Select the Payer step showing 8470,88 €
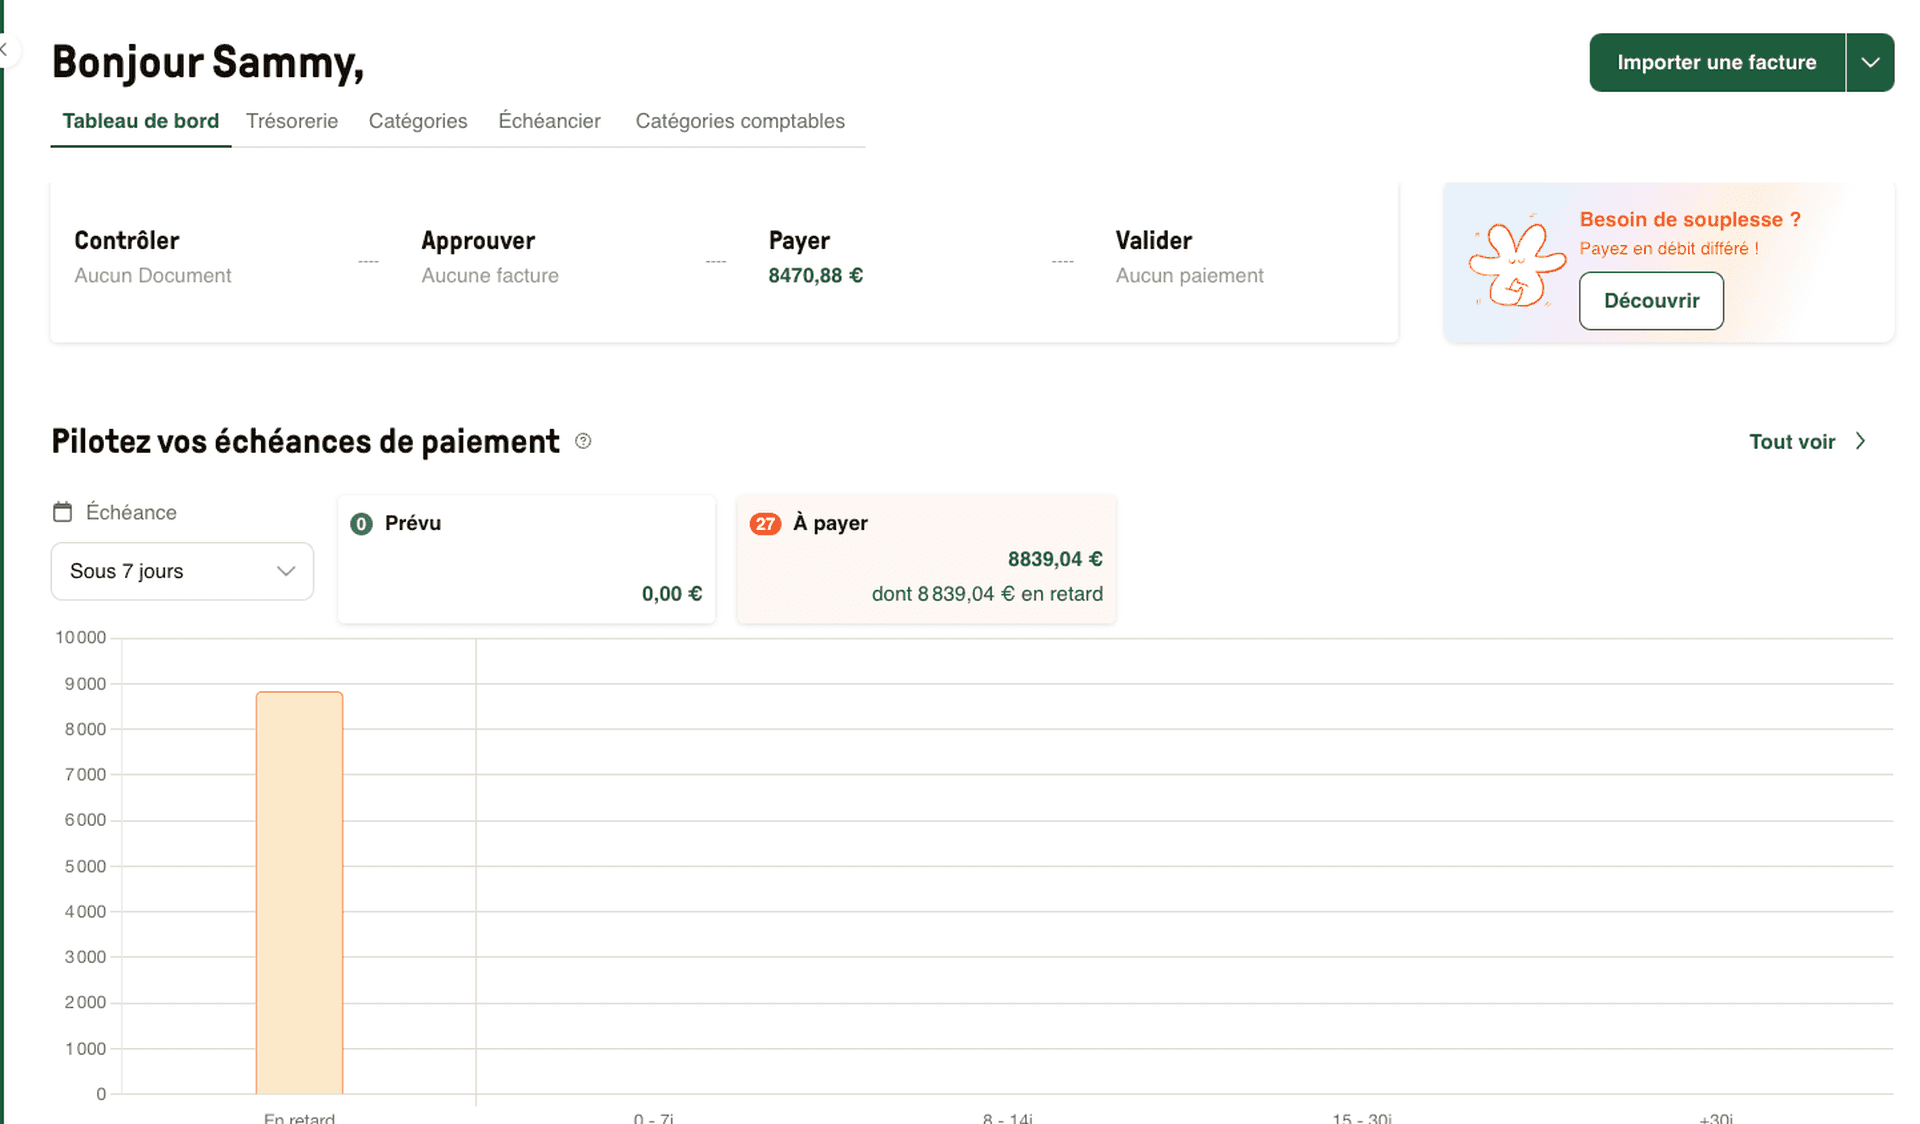1920x1124 pixels. (815, 258)
